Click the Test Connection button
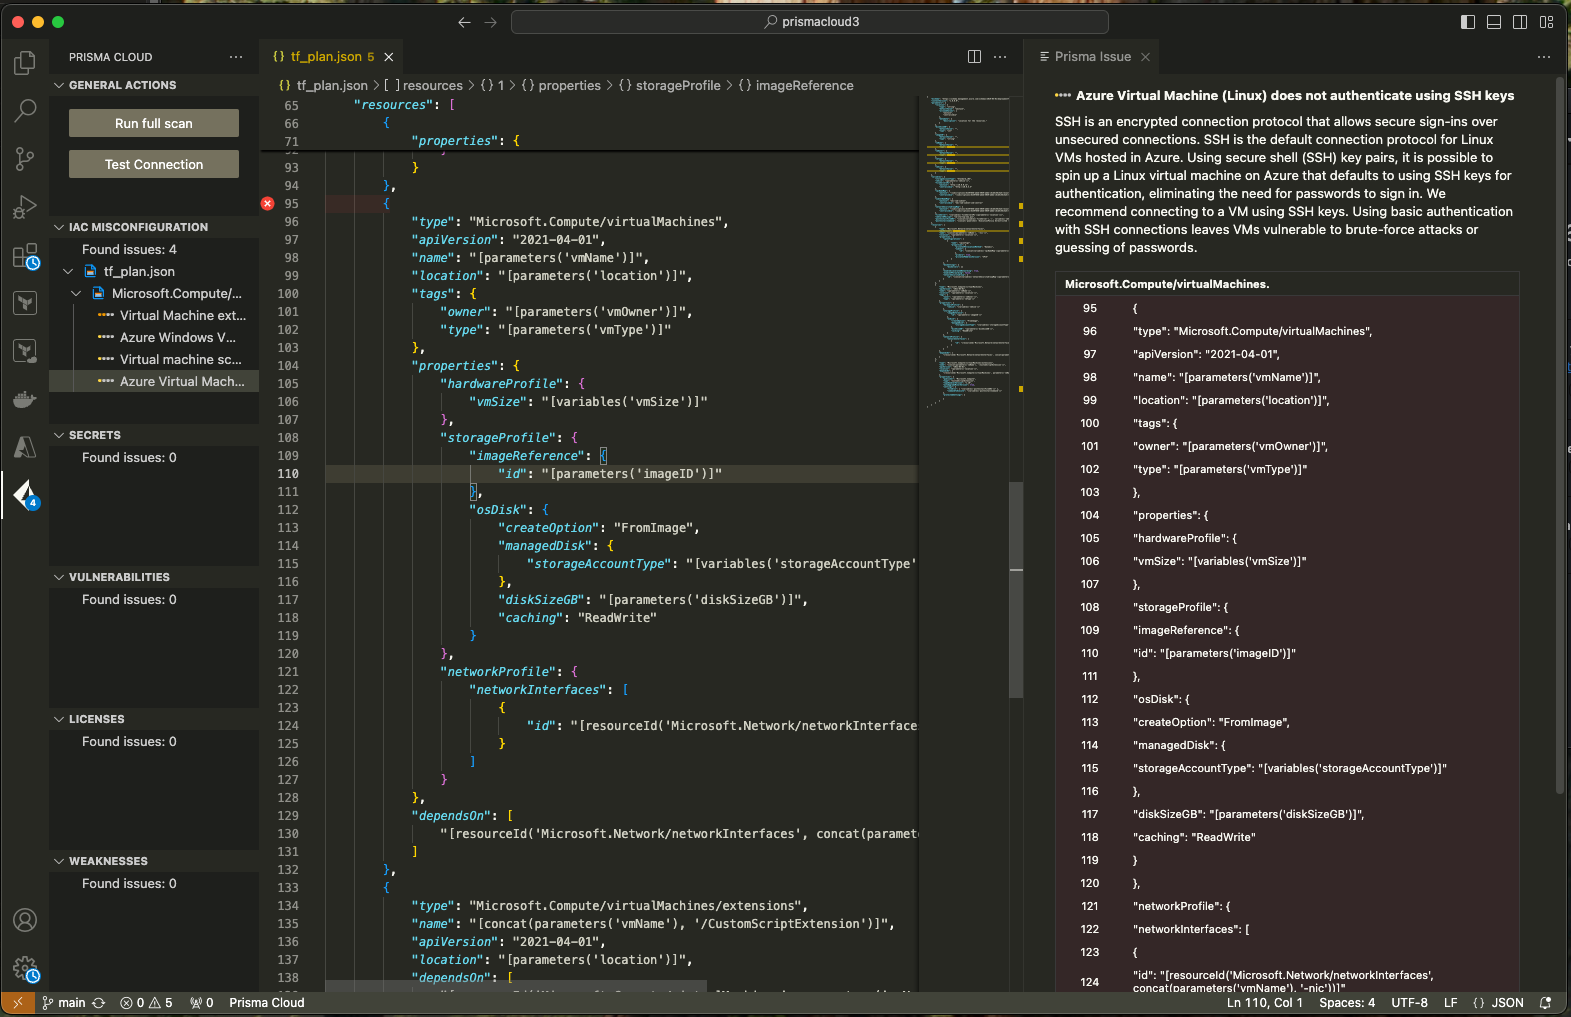1571x1017 pixels. (x=154, y=164)
